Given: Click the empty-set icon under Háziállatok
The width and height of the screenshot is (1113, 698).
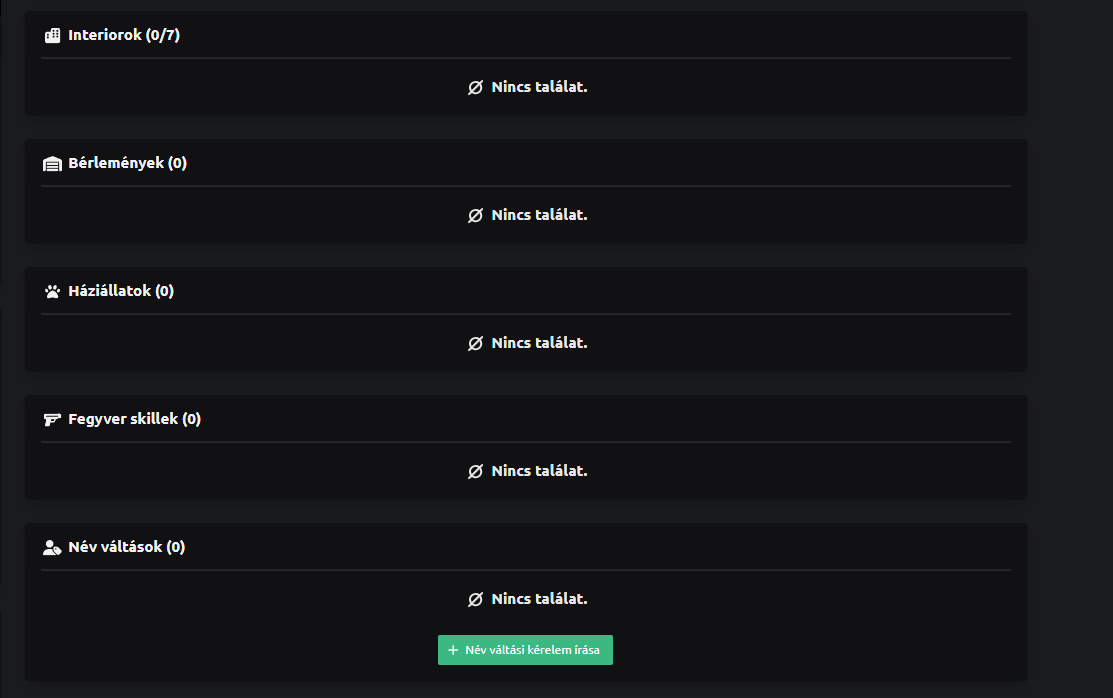Looking at the screenshot, I should click(x=475, y=343).
